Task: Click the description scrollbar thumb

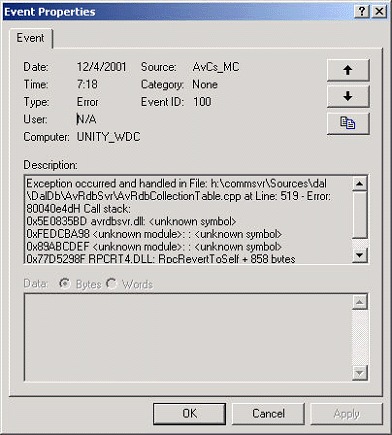Action: (360, 215)
